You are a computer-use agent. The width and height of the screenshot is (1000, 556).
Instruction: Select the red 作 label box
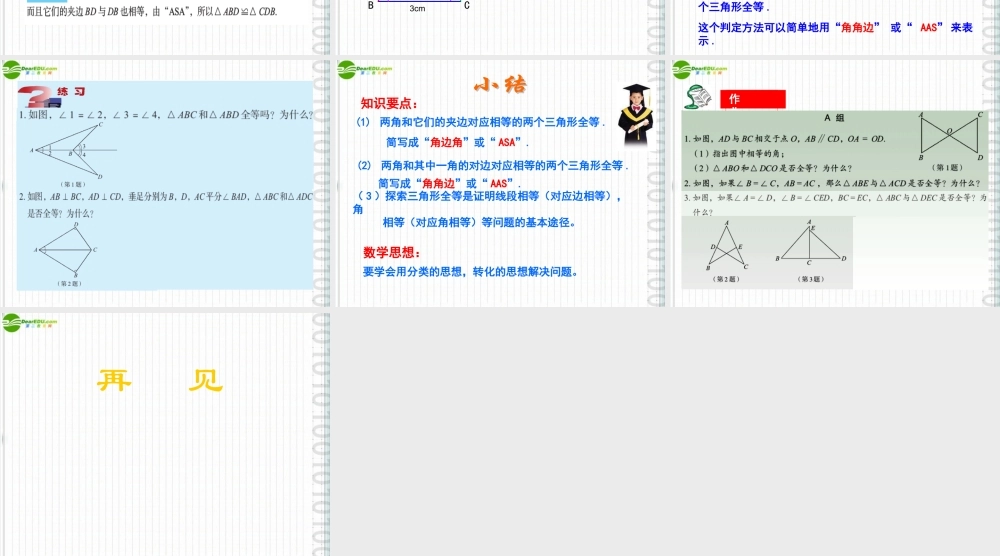[x=753, y=99]
